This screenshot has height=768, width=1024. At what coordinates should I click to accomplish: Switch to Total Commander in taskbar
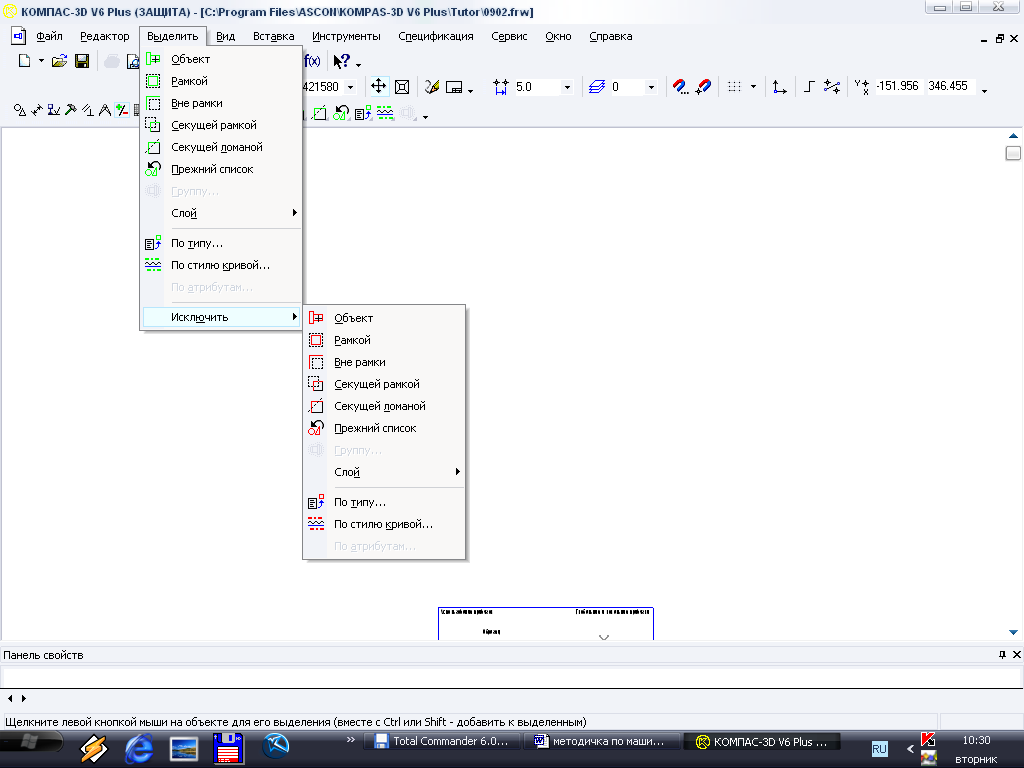pos(442,741)
